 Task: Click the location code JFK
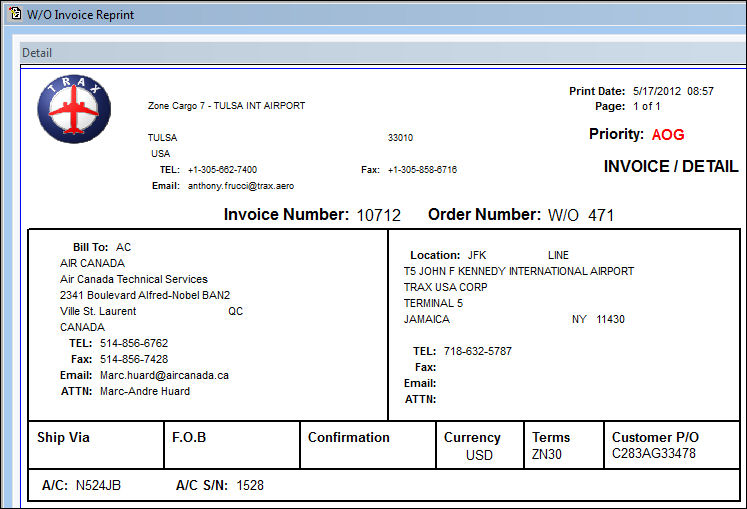(x=477, y=255)
